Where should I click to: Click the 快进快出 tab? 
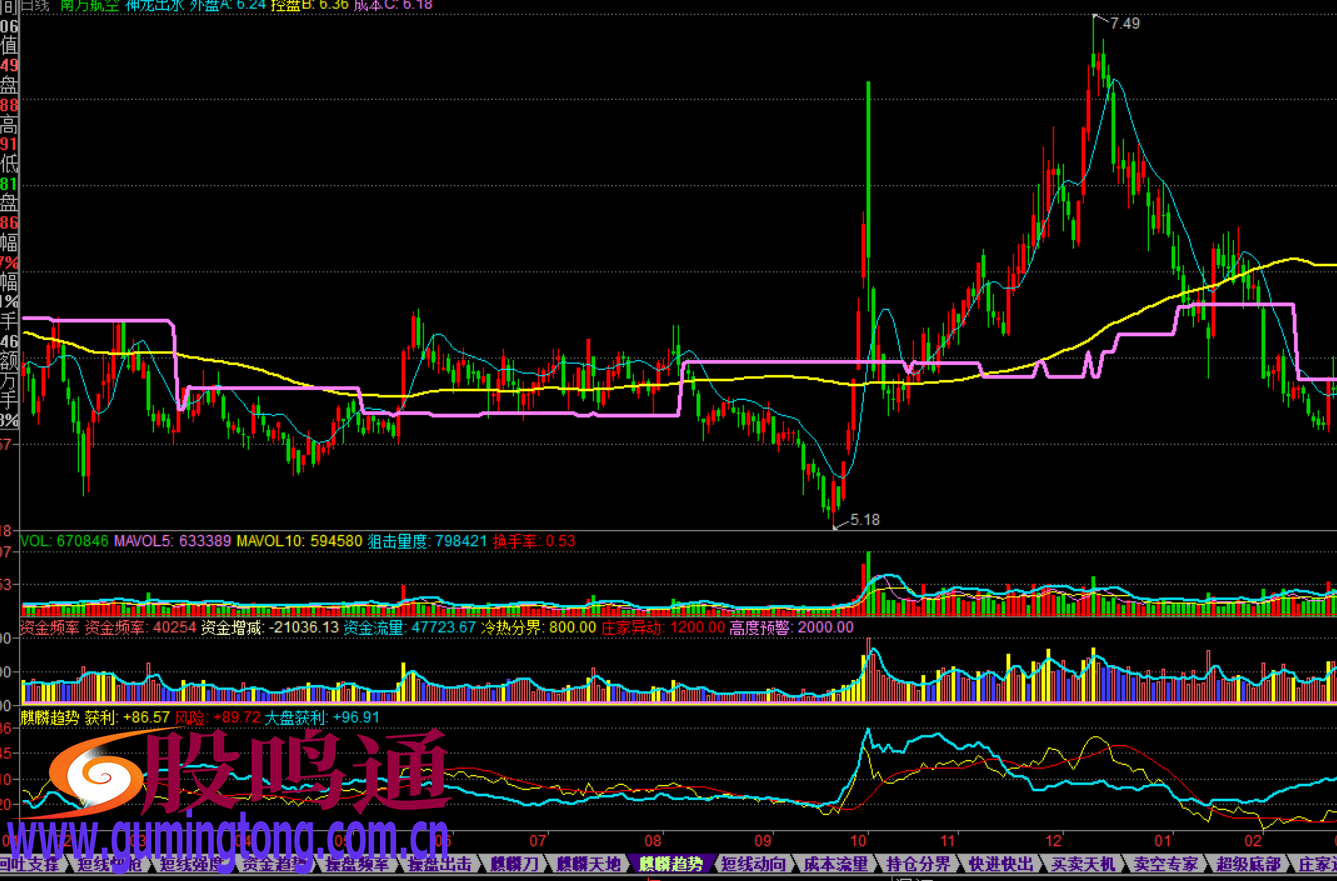pos(1001,864)
